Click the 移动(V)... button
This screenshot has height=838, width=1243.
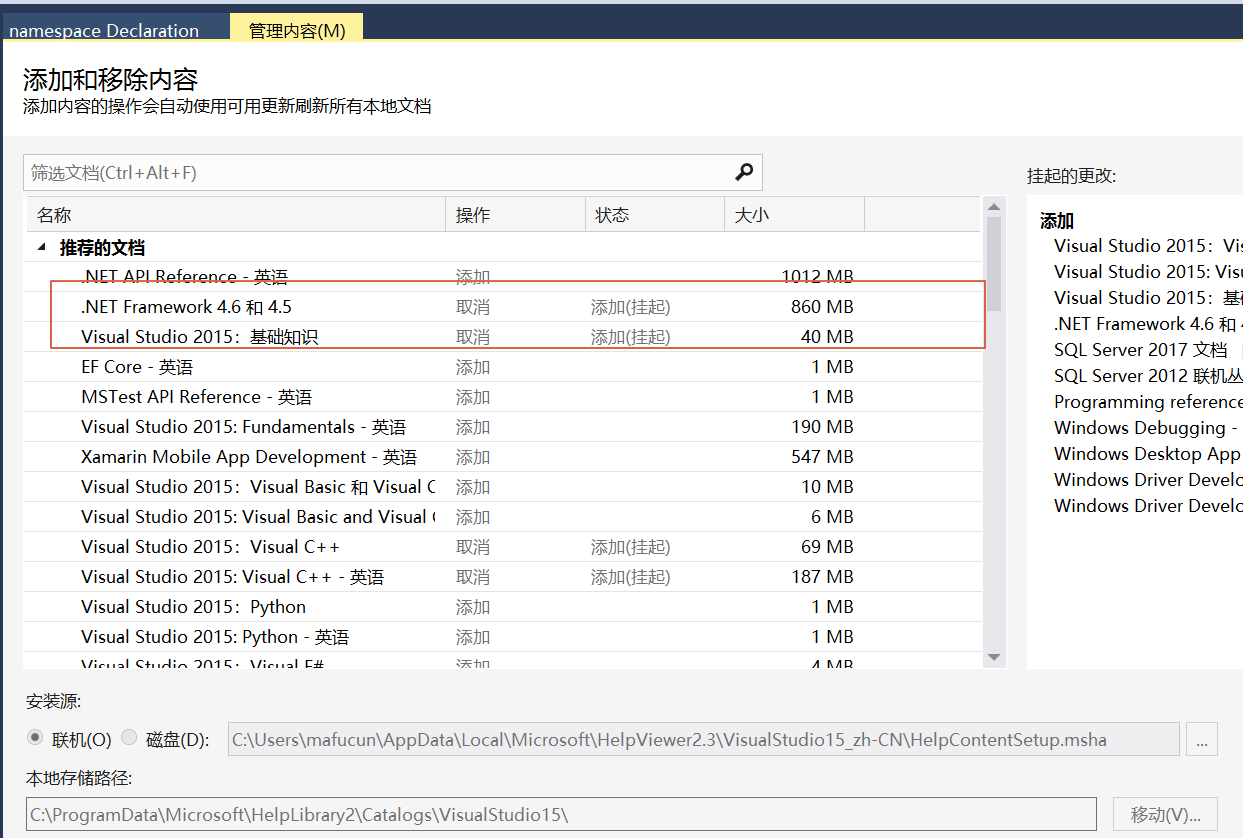coord(1164,813)
